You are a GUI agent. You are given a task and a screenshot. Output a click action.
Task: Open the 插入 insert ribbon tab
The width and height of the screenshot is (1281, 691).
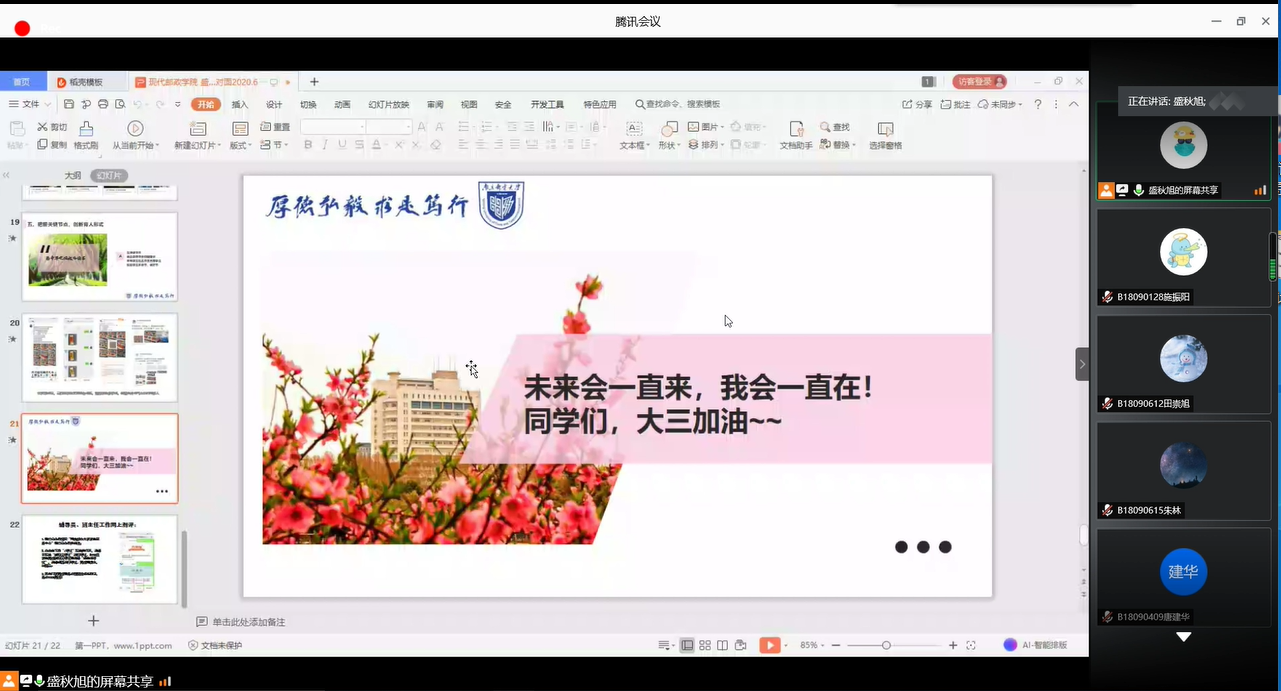tap(240, 104)
